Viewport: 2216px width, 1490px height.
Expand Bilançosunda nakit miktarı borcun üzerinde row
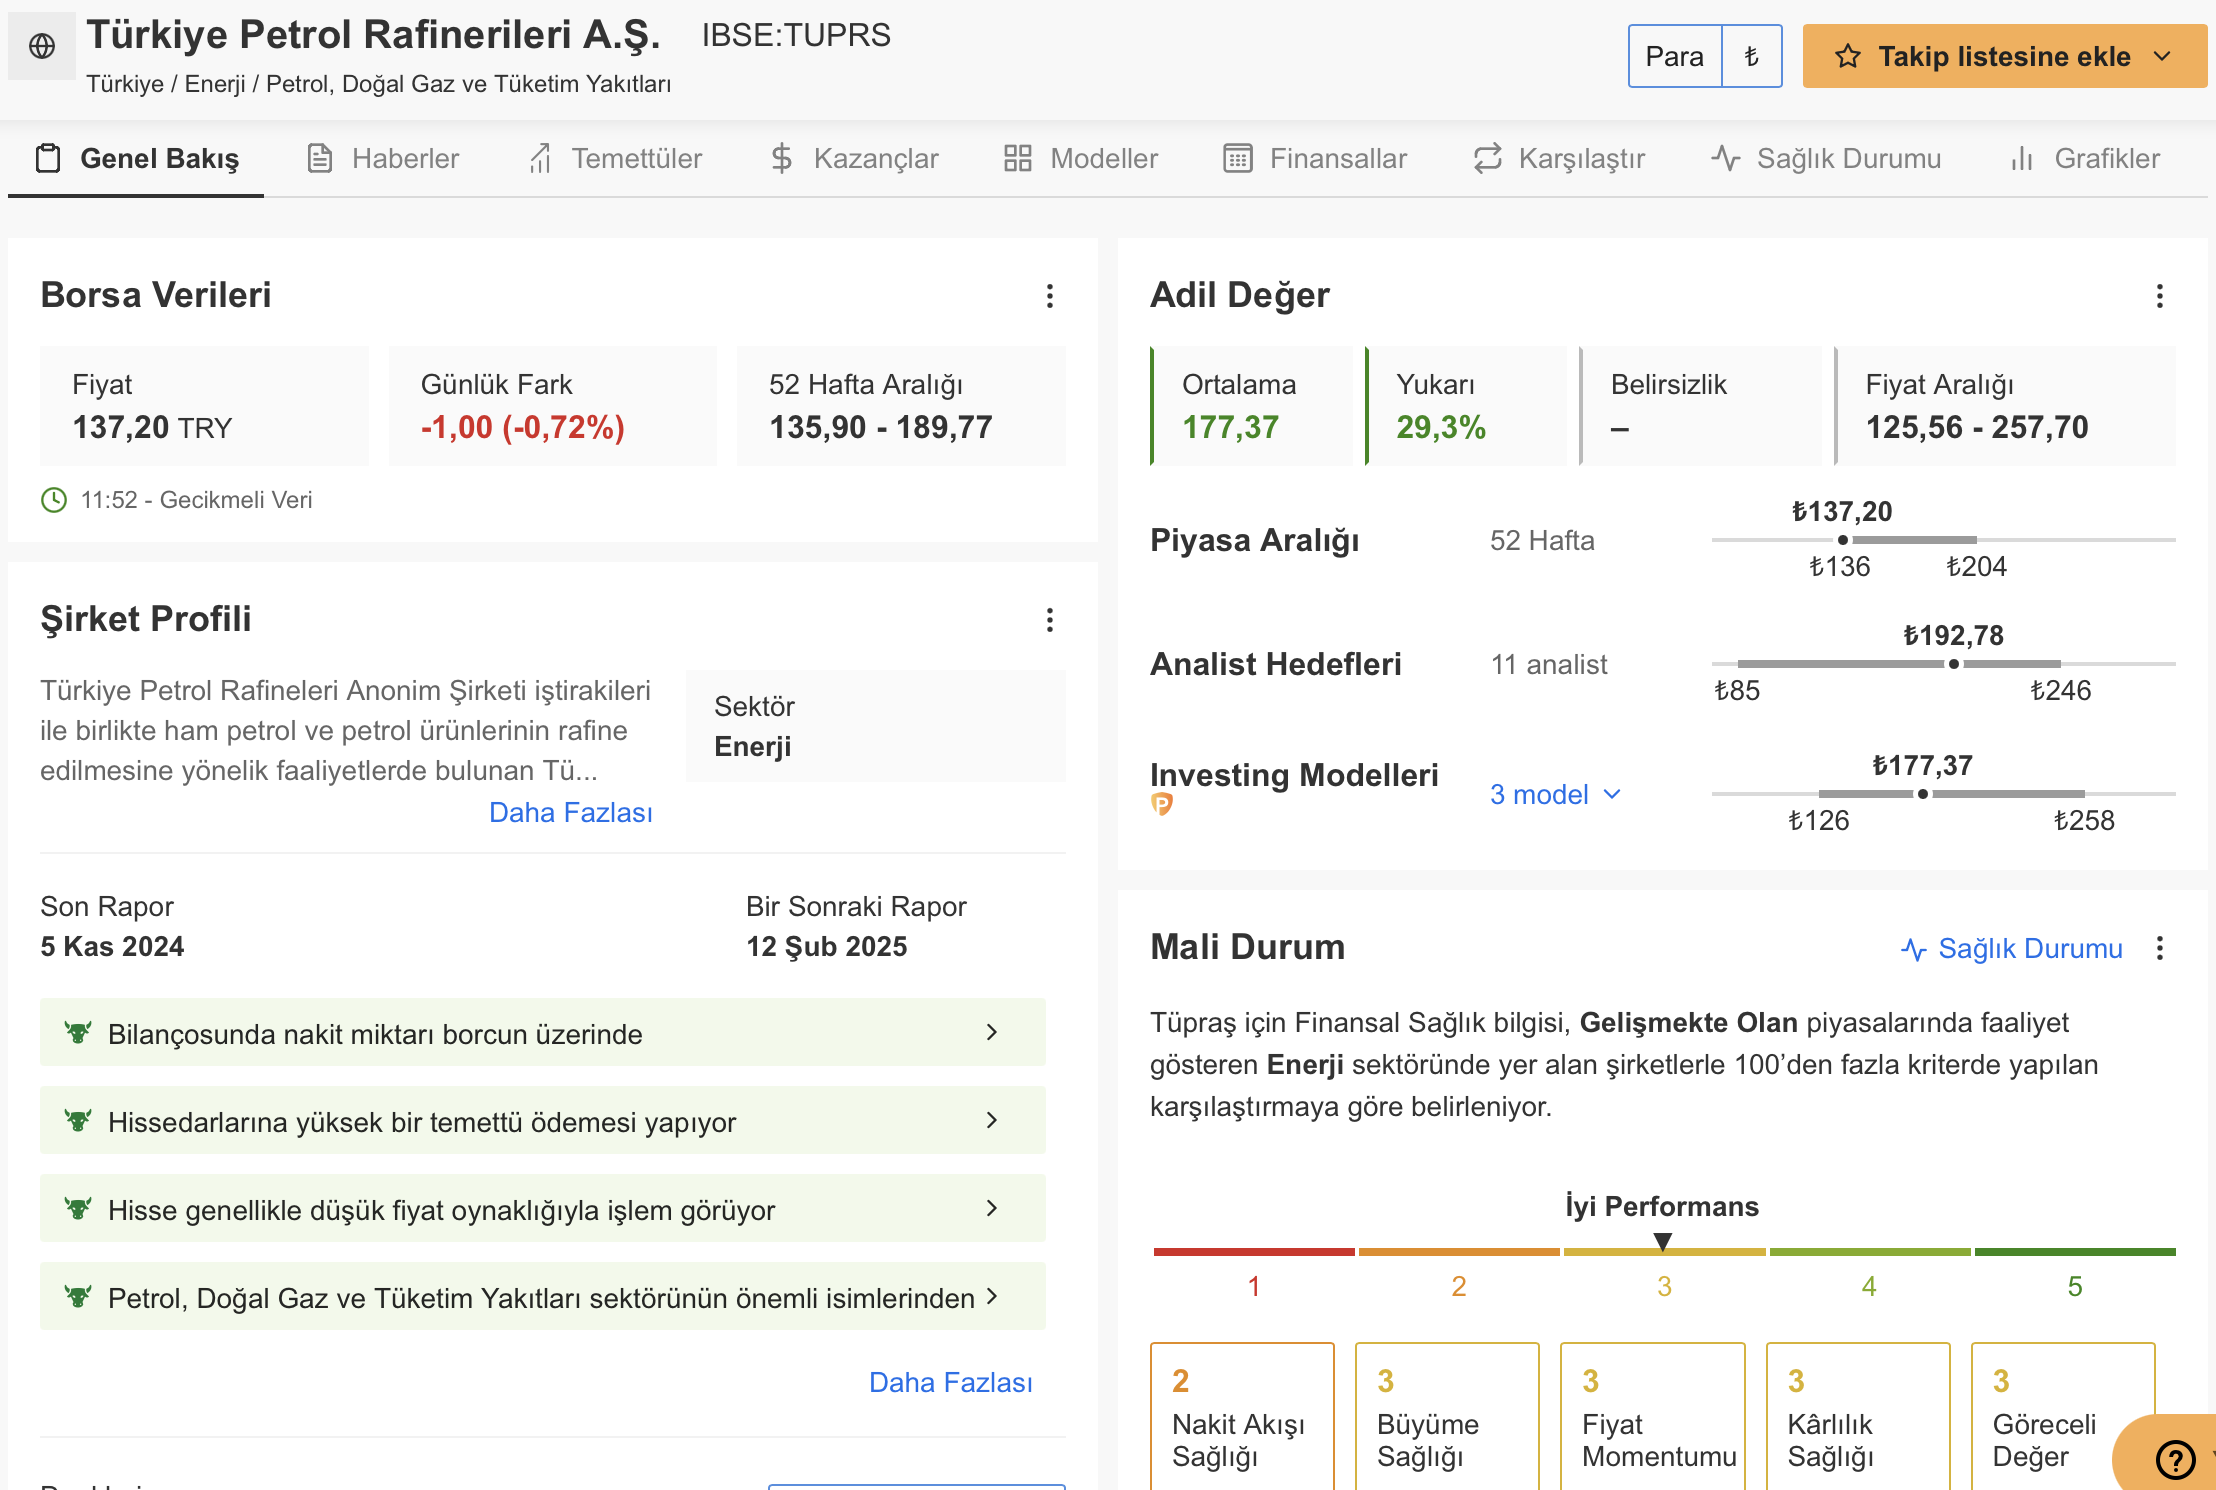click(543, 1032)
